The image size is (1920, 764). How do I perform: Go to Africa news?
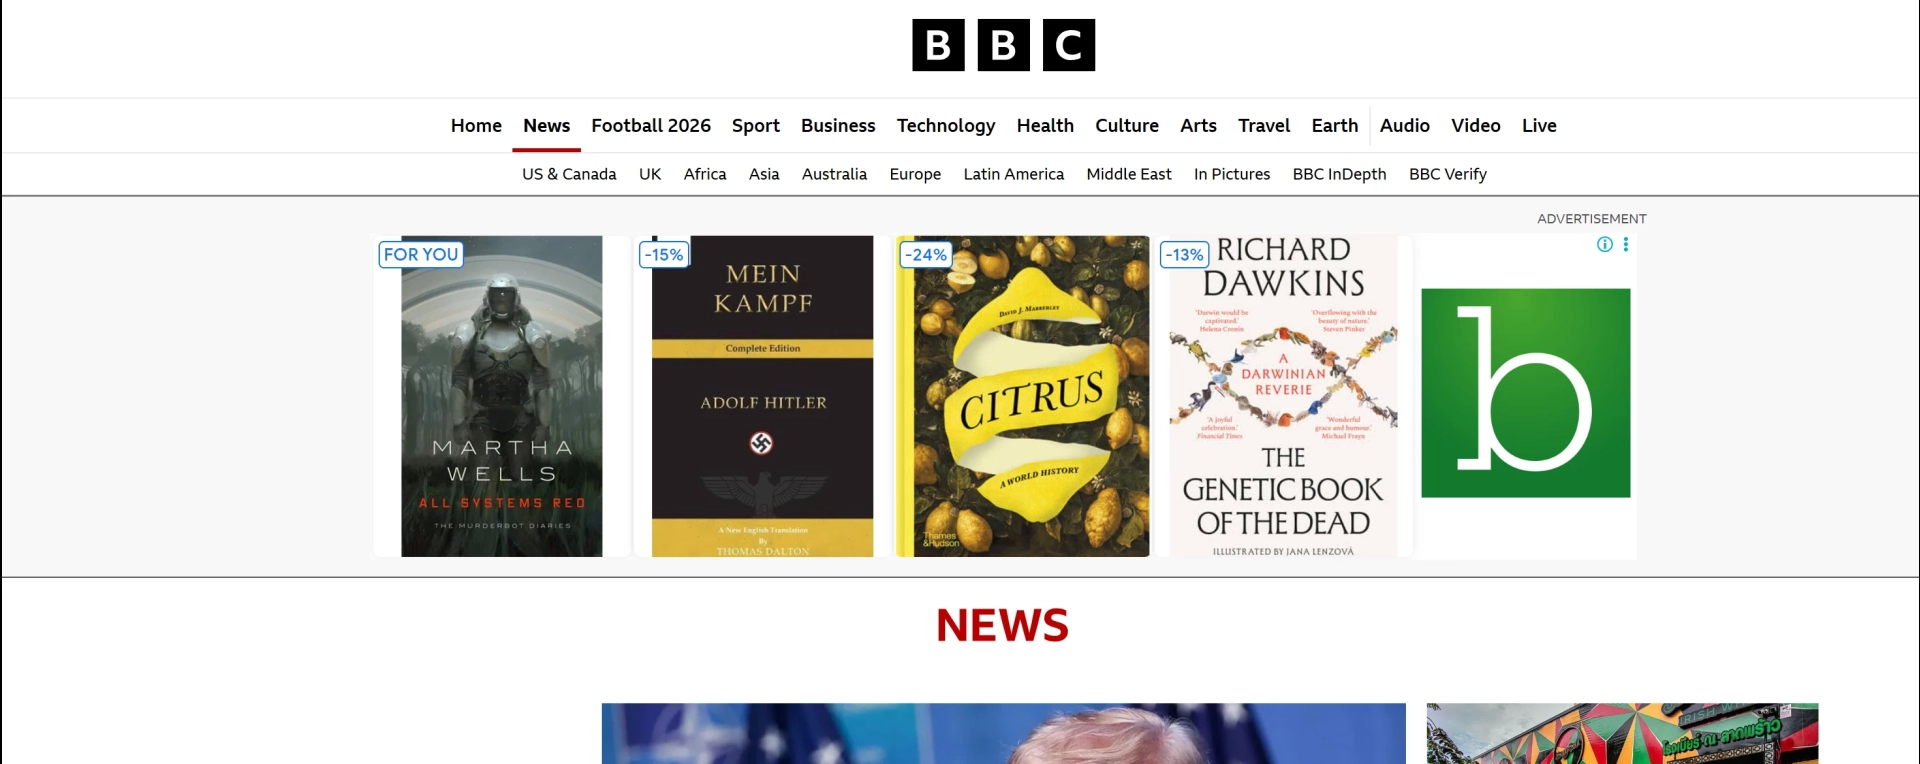pyautogui.click(x=705, y=174)
